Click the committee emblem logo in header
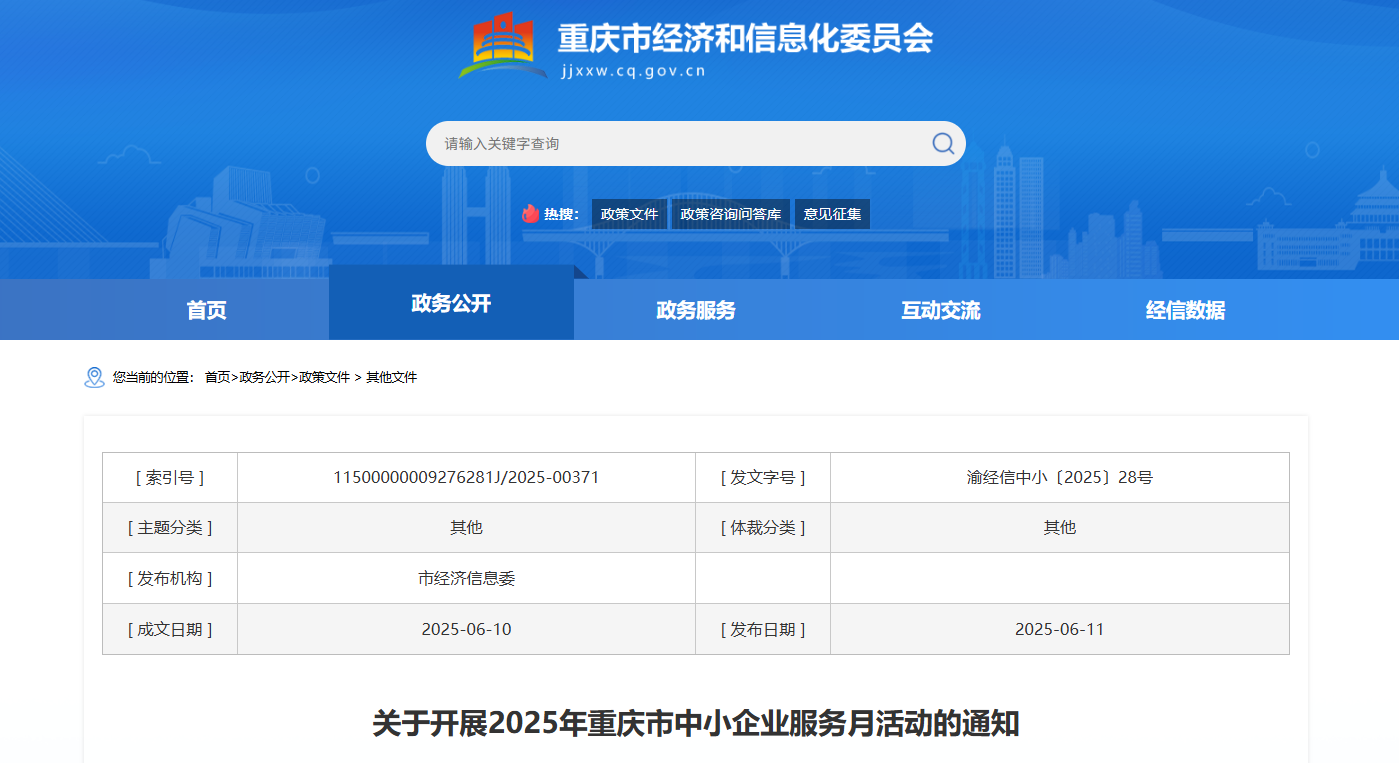Screen dimensions: 1399x763 [x=503, y=46]
